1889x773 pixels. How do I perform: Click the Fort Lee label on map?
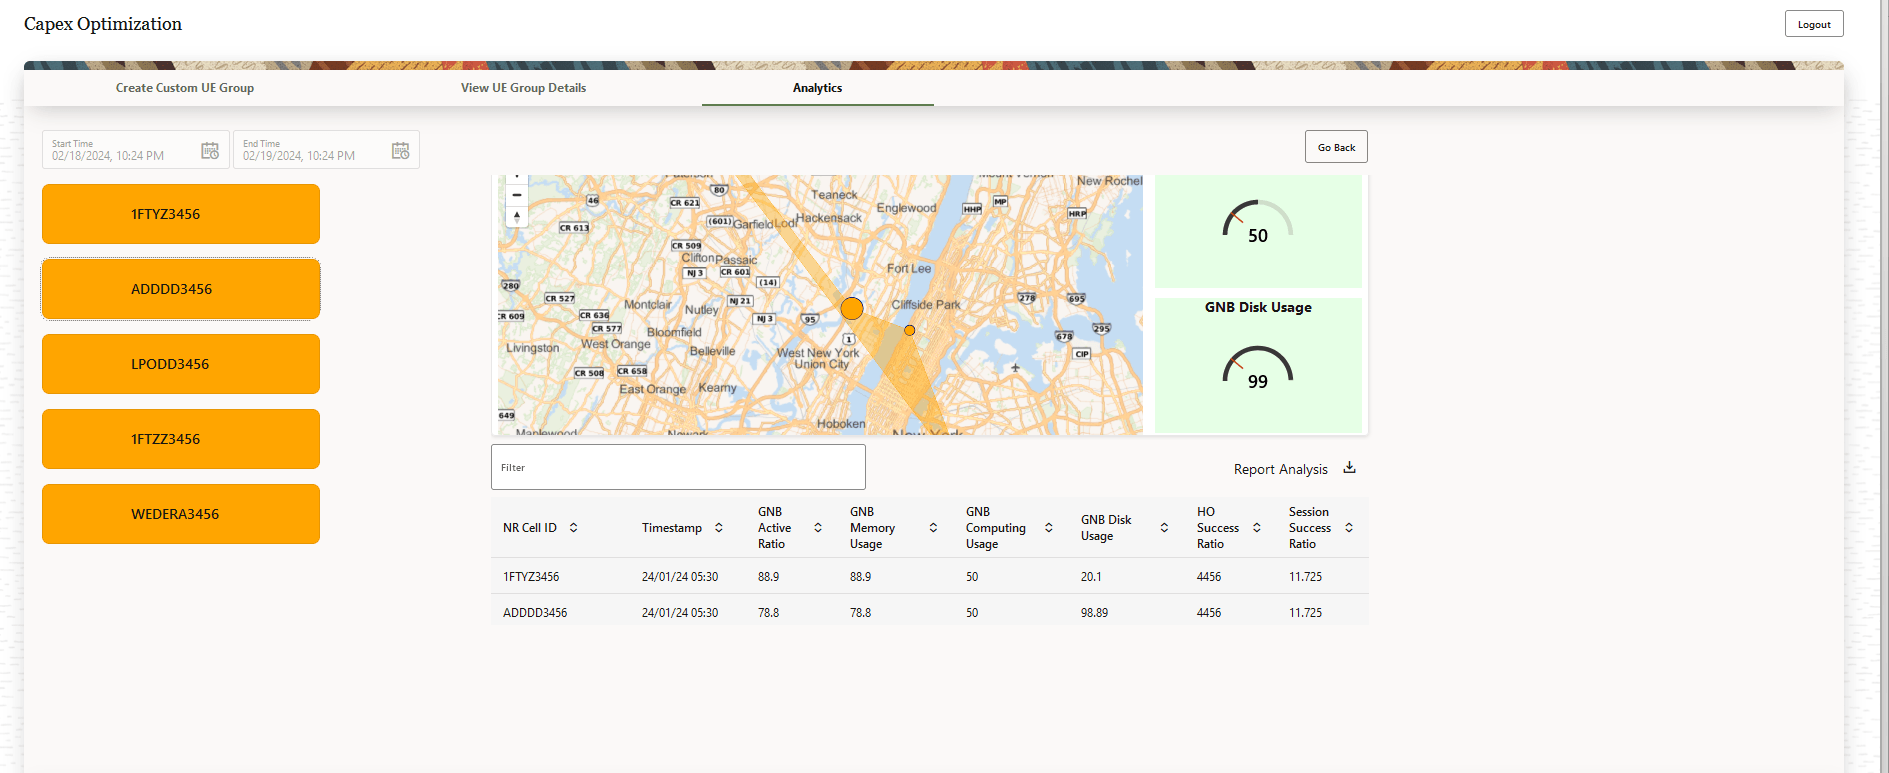[909, 268]
